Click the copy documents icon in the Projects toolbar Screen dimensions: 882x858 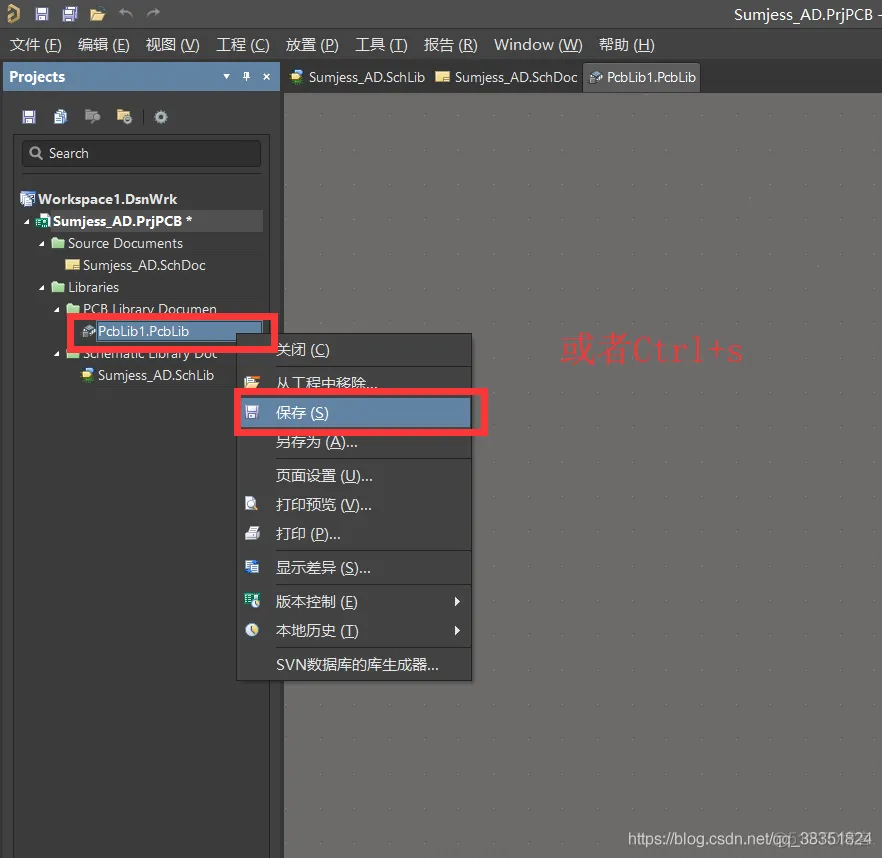[60, 117]
